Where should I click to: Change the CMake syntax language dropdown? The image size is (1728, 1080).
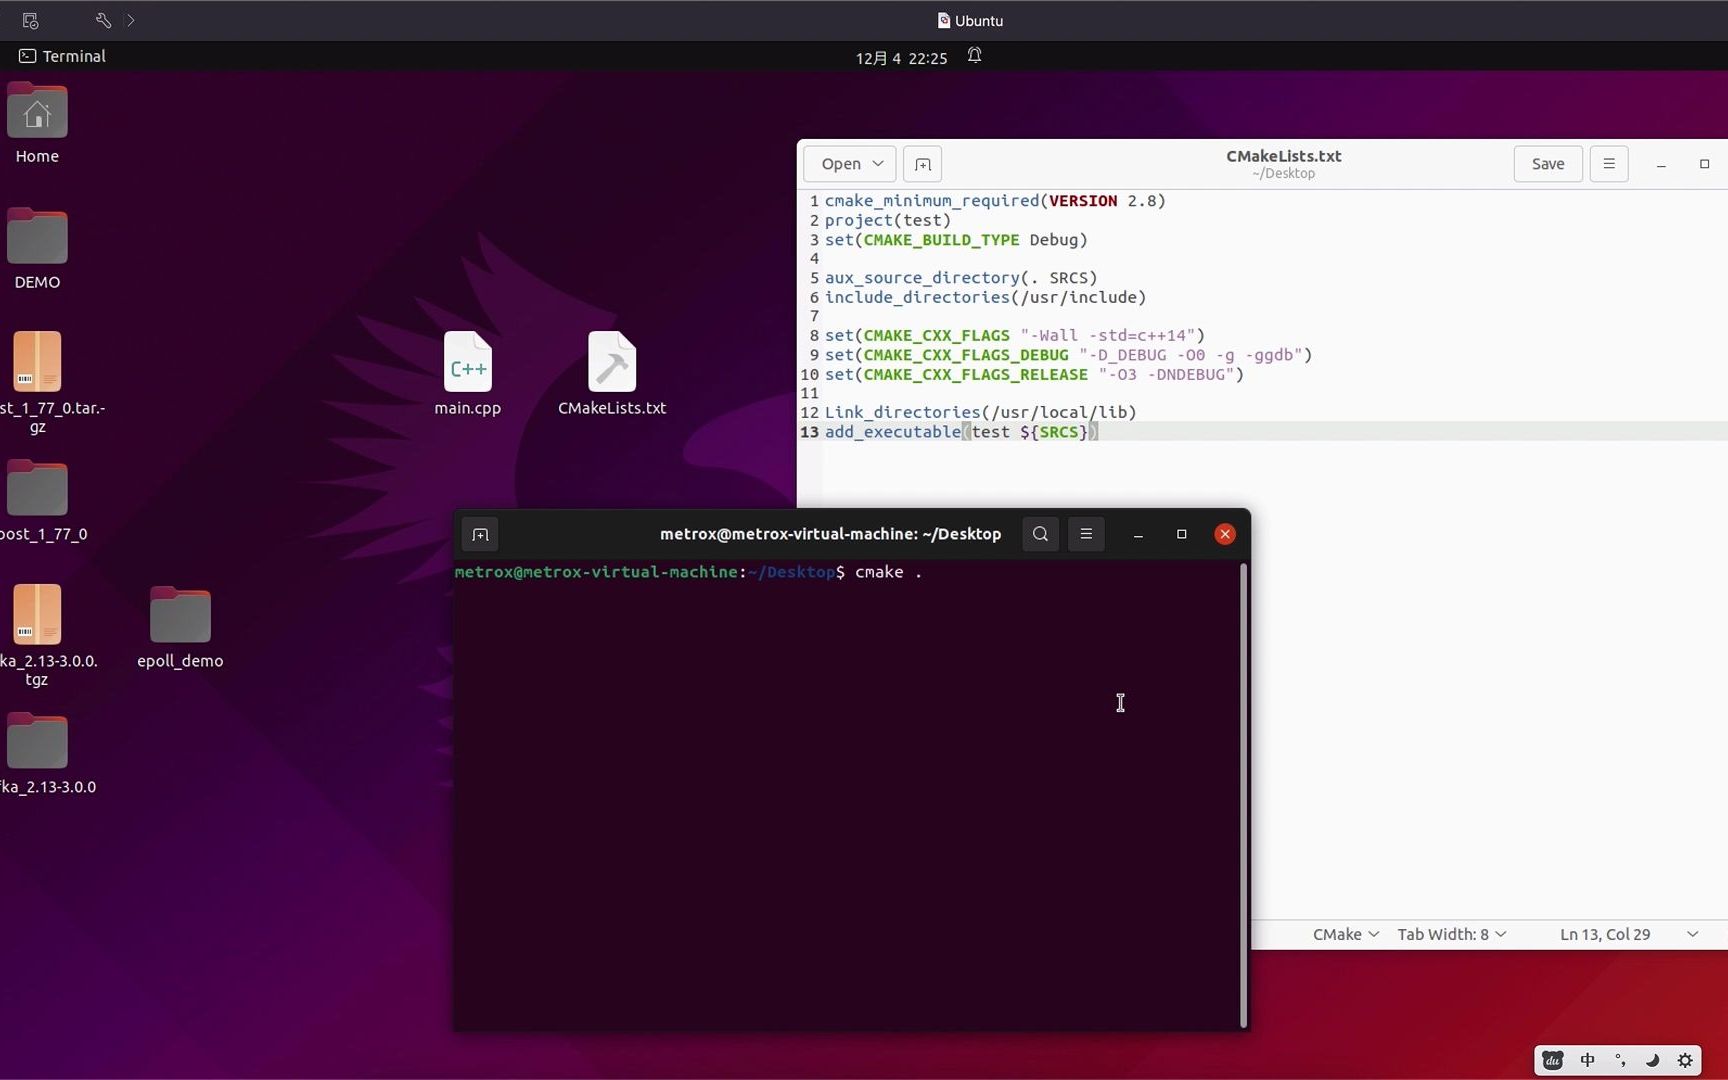tap(1345, 934)
